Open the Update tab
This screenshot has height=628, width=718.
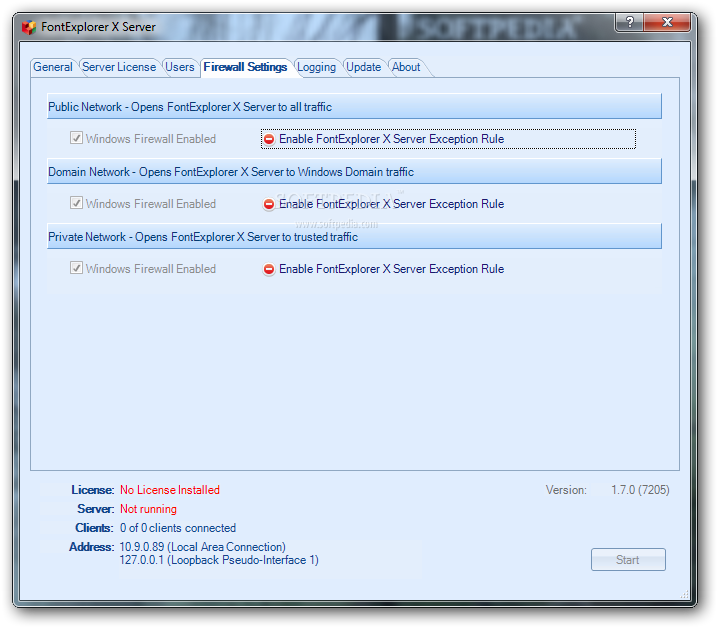[364, 67]
